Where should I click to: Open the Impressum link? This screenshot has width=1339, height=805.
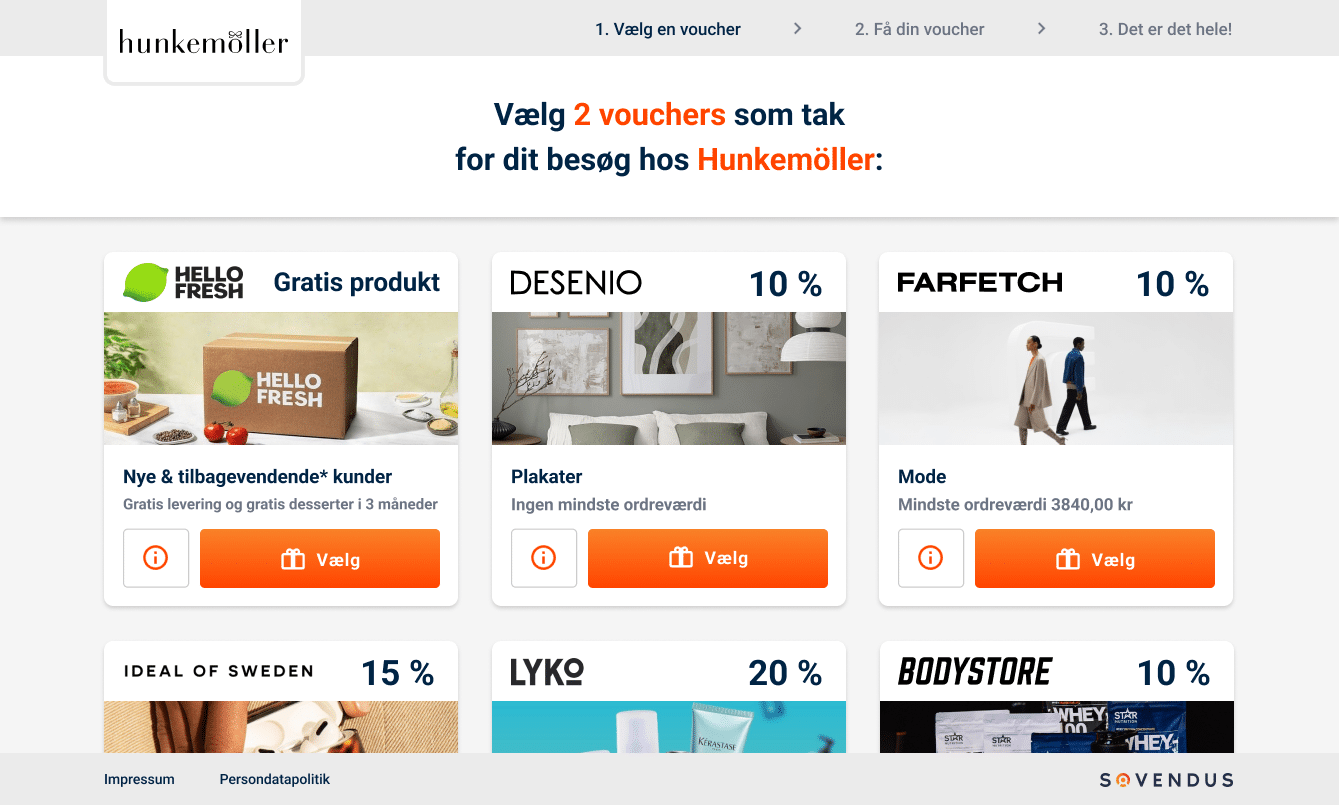(x=139, y=779)
